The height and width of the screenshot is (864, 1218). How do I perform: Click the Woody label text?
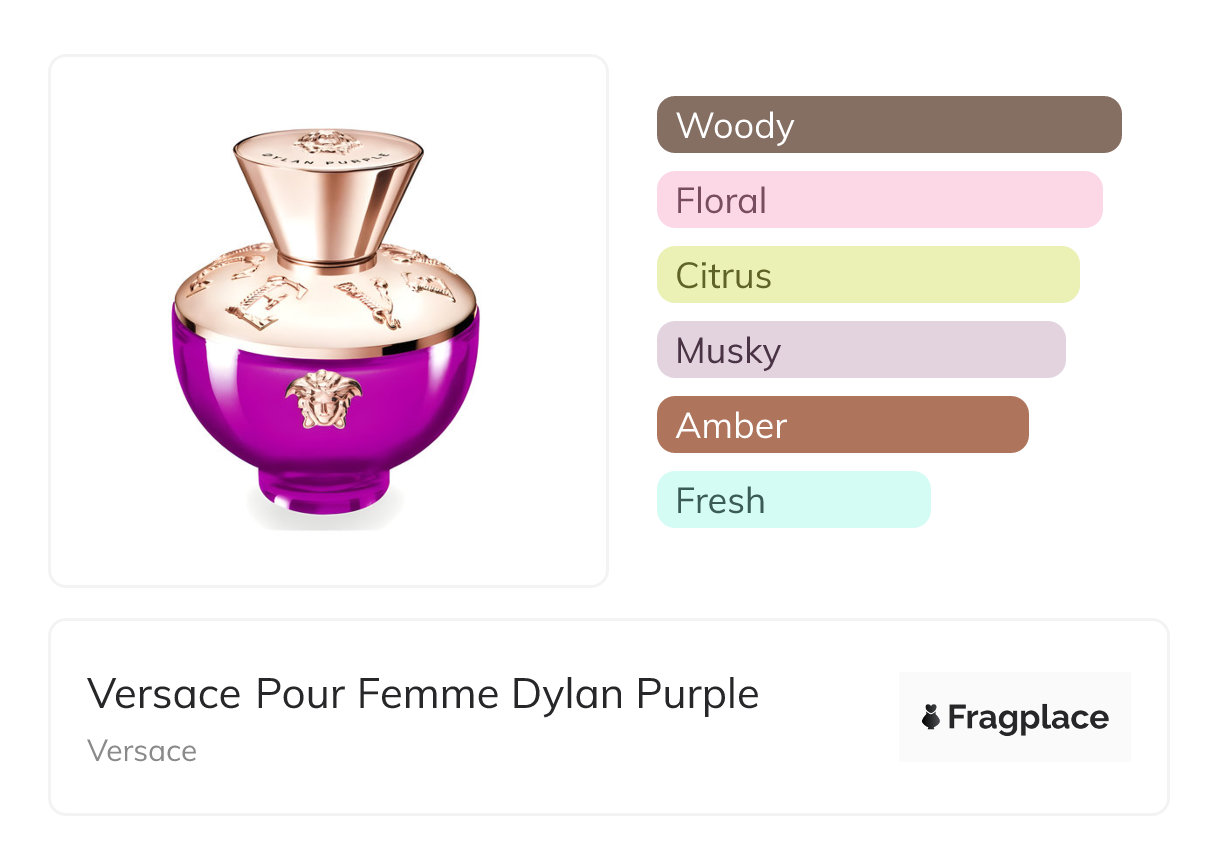coord(735,126)
